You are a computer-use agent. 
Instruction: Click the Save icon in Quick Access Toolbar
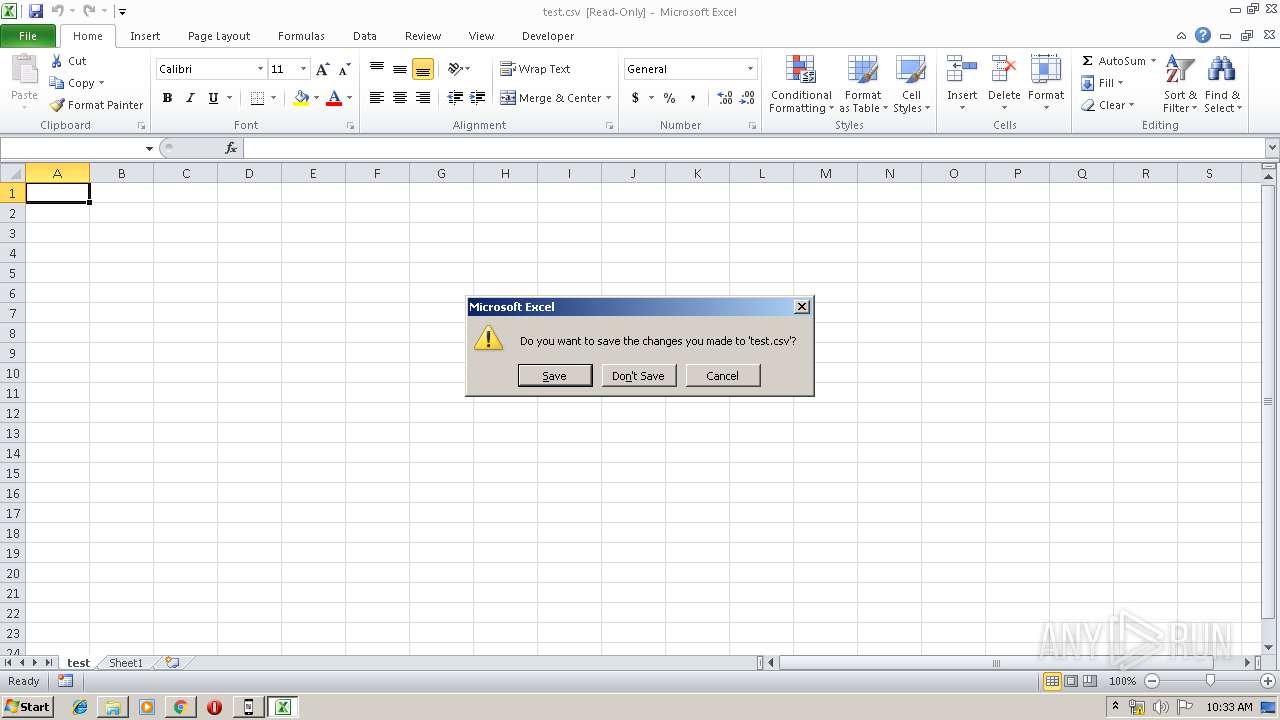(x=36, y=11)
